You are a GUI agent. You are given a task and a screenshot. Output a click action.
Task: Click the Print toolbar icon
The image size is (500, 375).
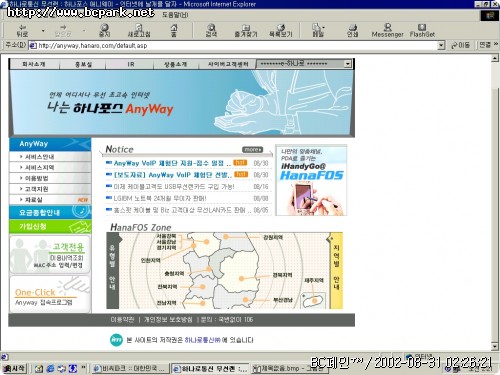[x=352, y=30]
